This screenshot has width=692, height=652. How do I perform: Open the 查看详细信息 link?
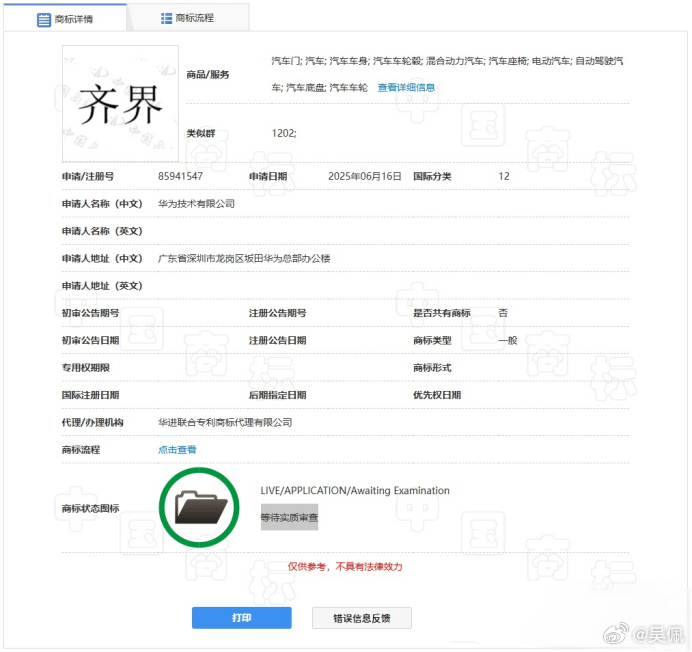point(406,87)
